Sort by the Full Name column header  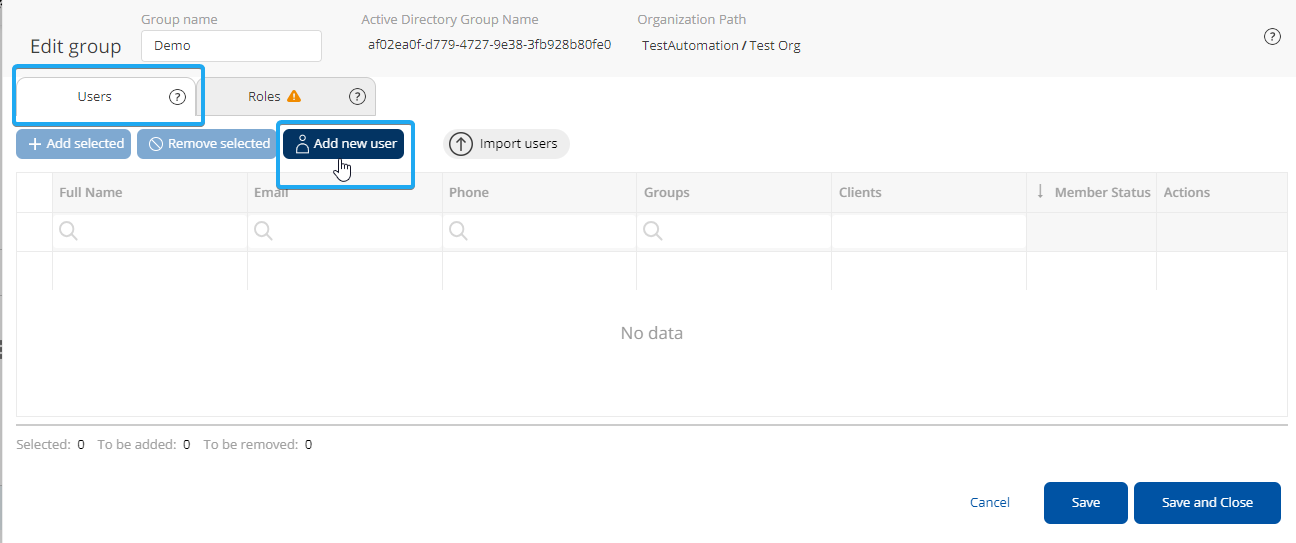pos(91,192)
